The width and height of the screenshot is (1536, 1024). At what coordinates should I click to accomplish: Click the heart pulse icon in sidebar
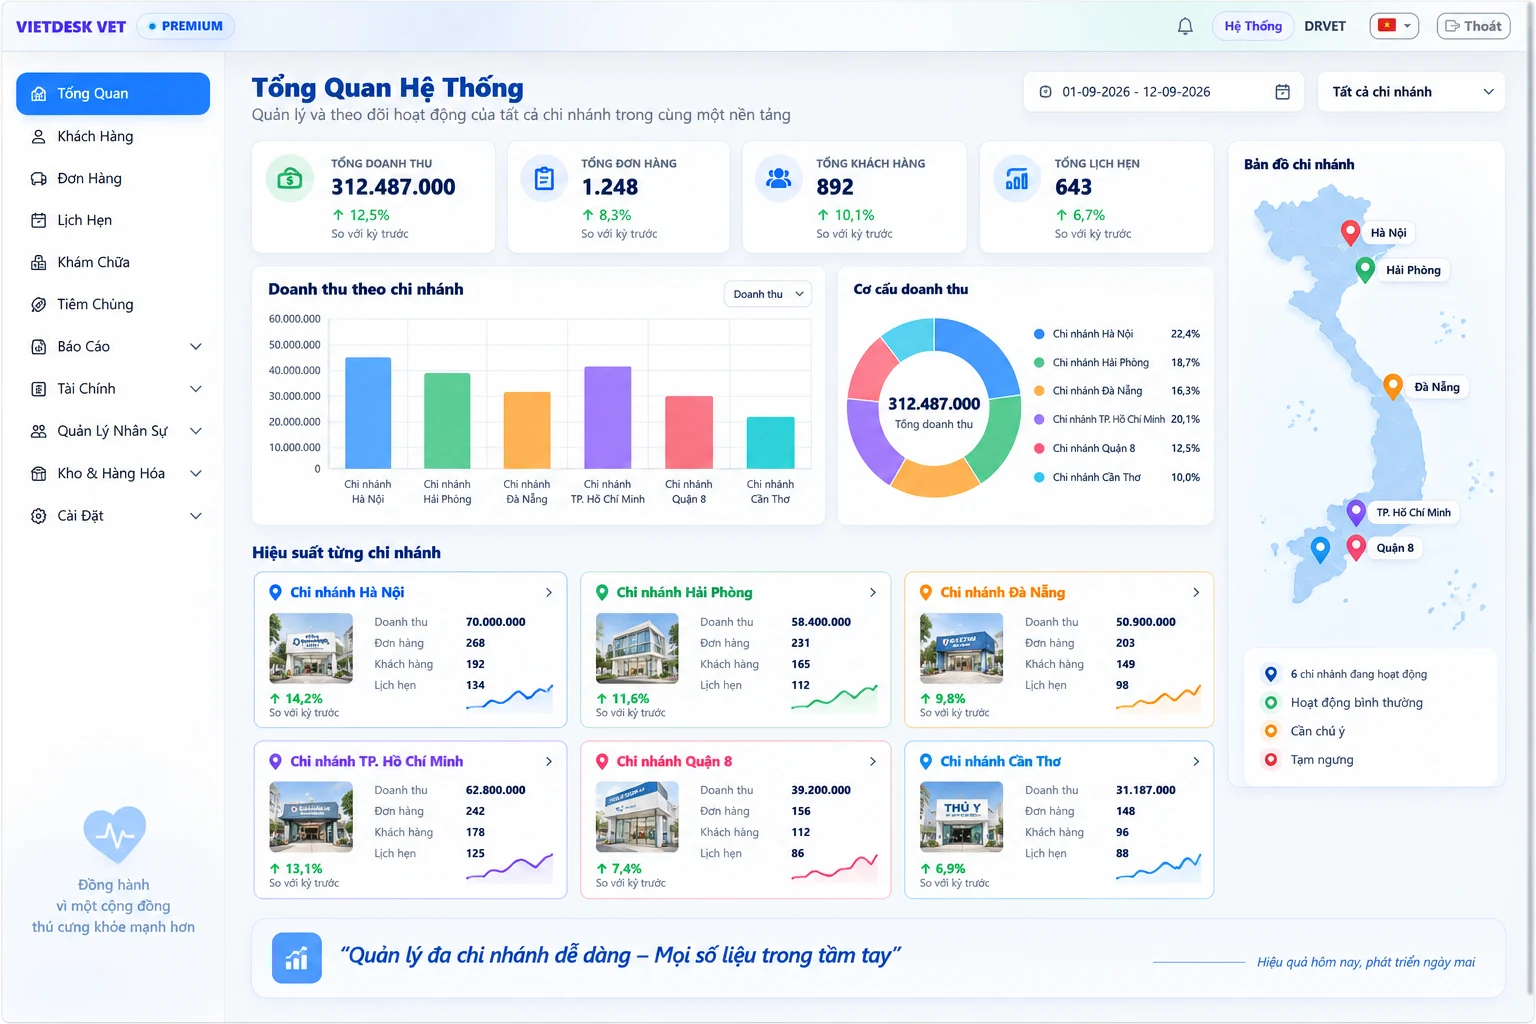click(x=114, y=835)
